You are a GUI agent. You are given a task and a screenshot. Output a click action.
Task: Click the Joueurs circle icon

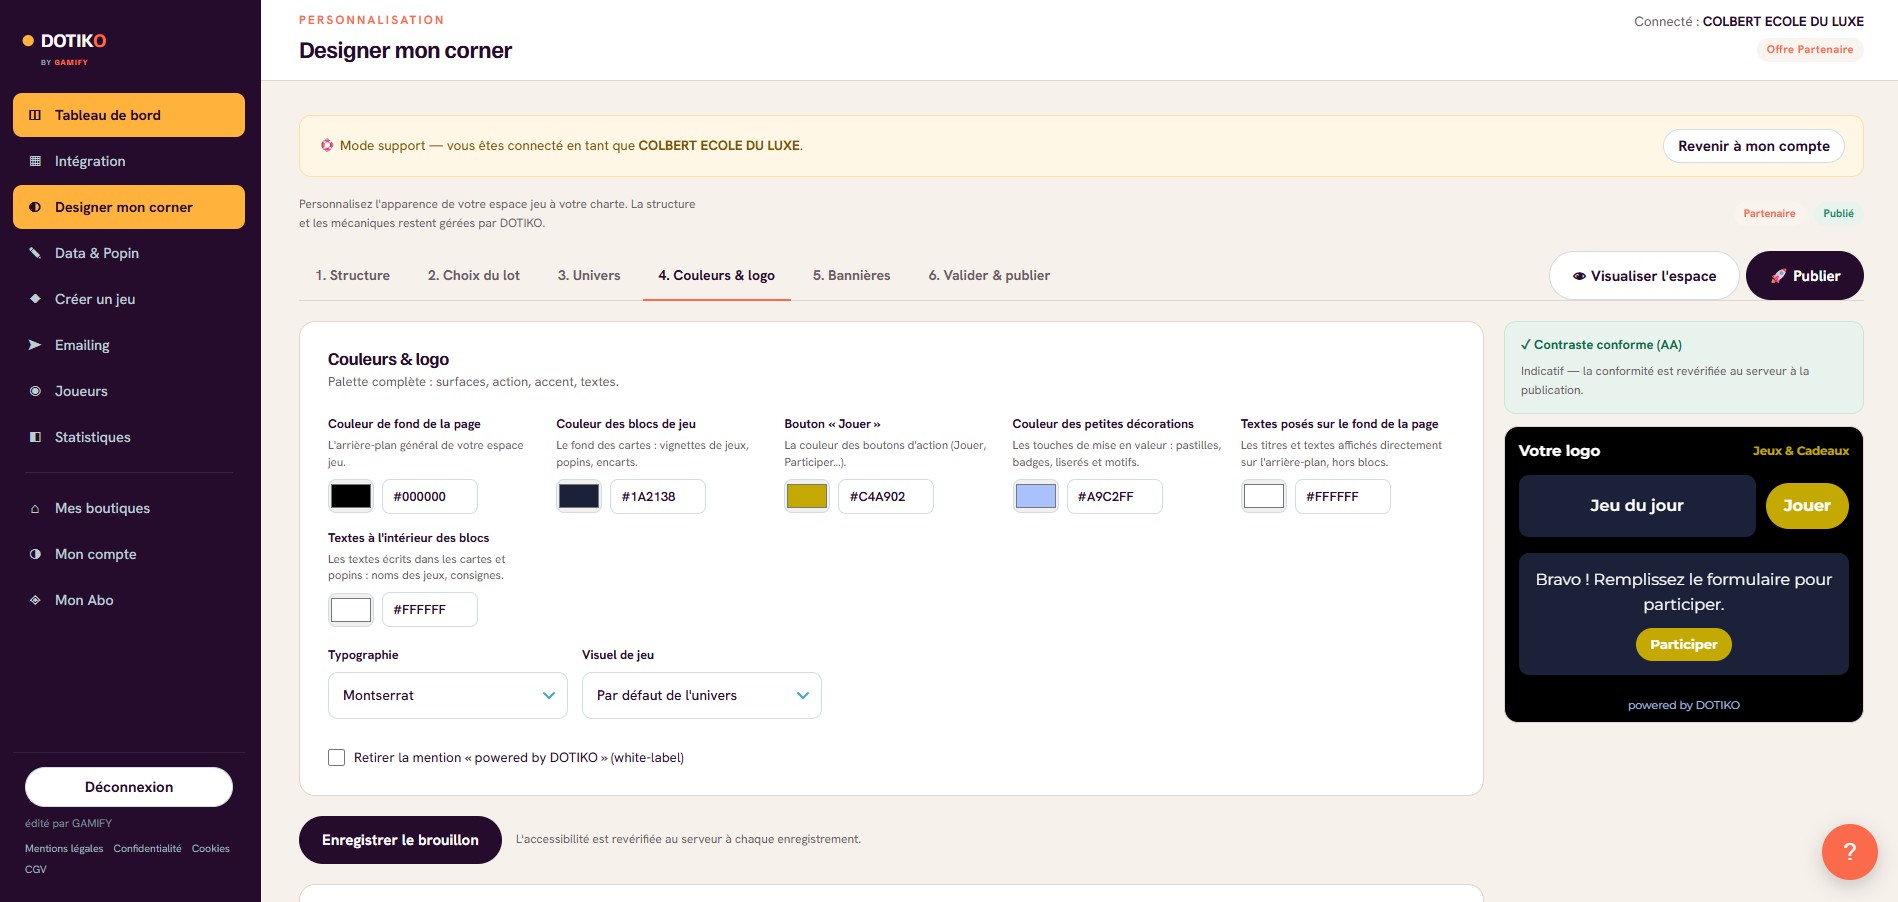[35, 391]
